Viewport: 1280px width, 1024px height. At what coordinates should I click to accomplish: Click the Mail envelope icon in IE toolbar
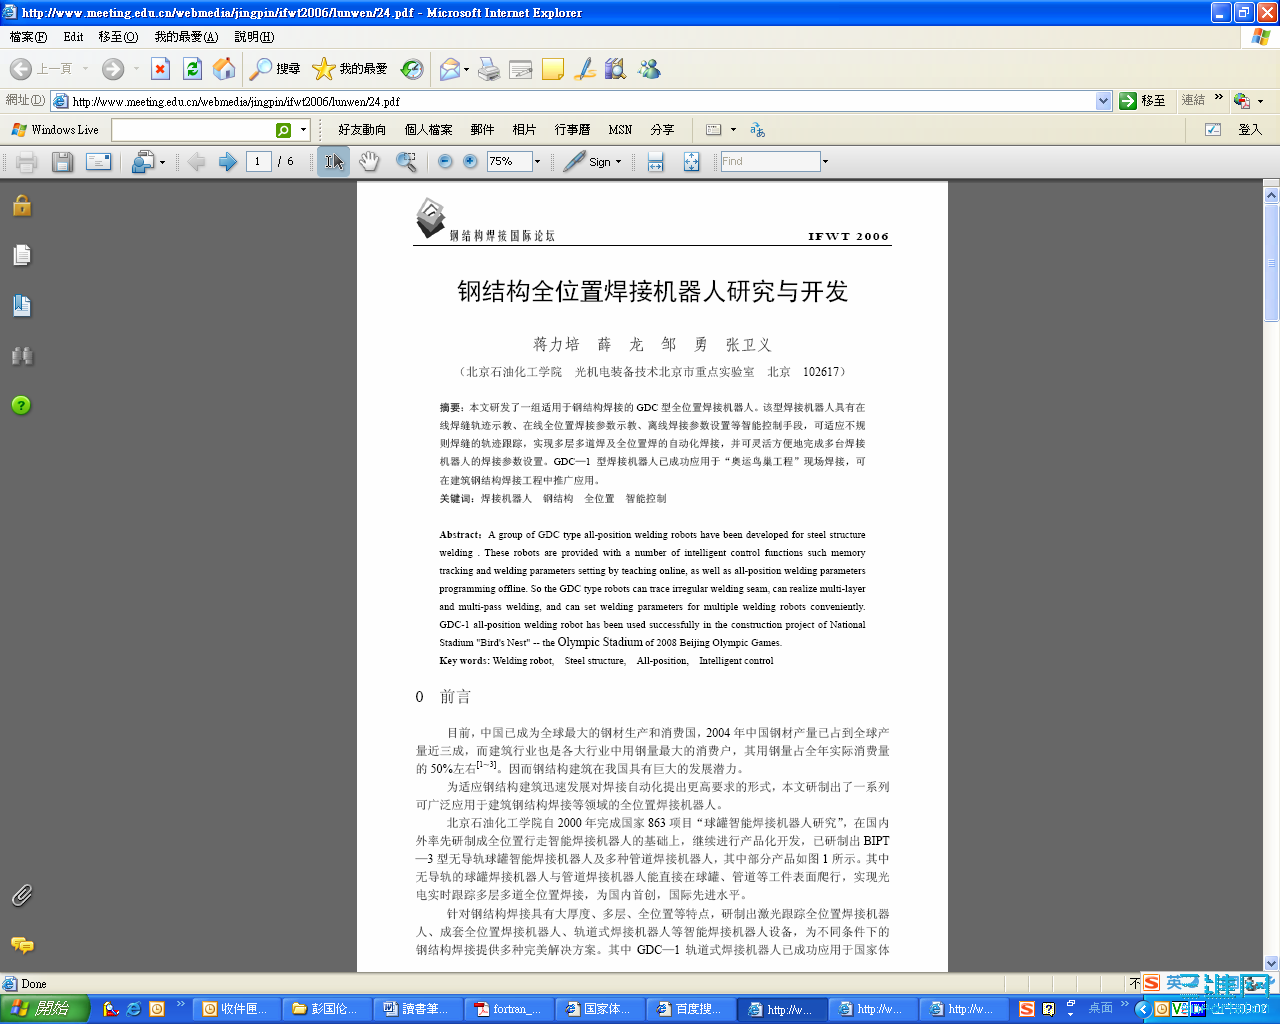450,68
